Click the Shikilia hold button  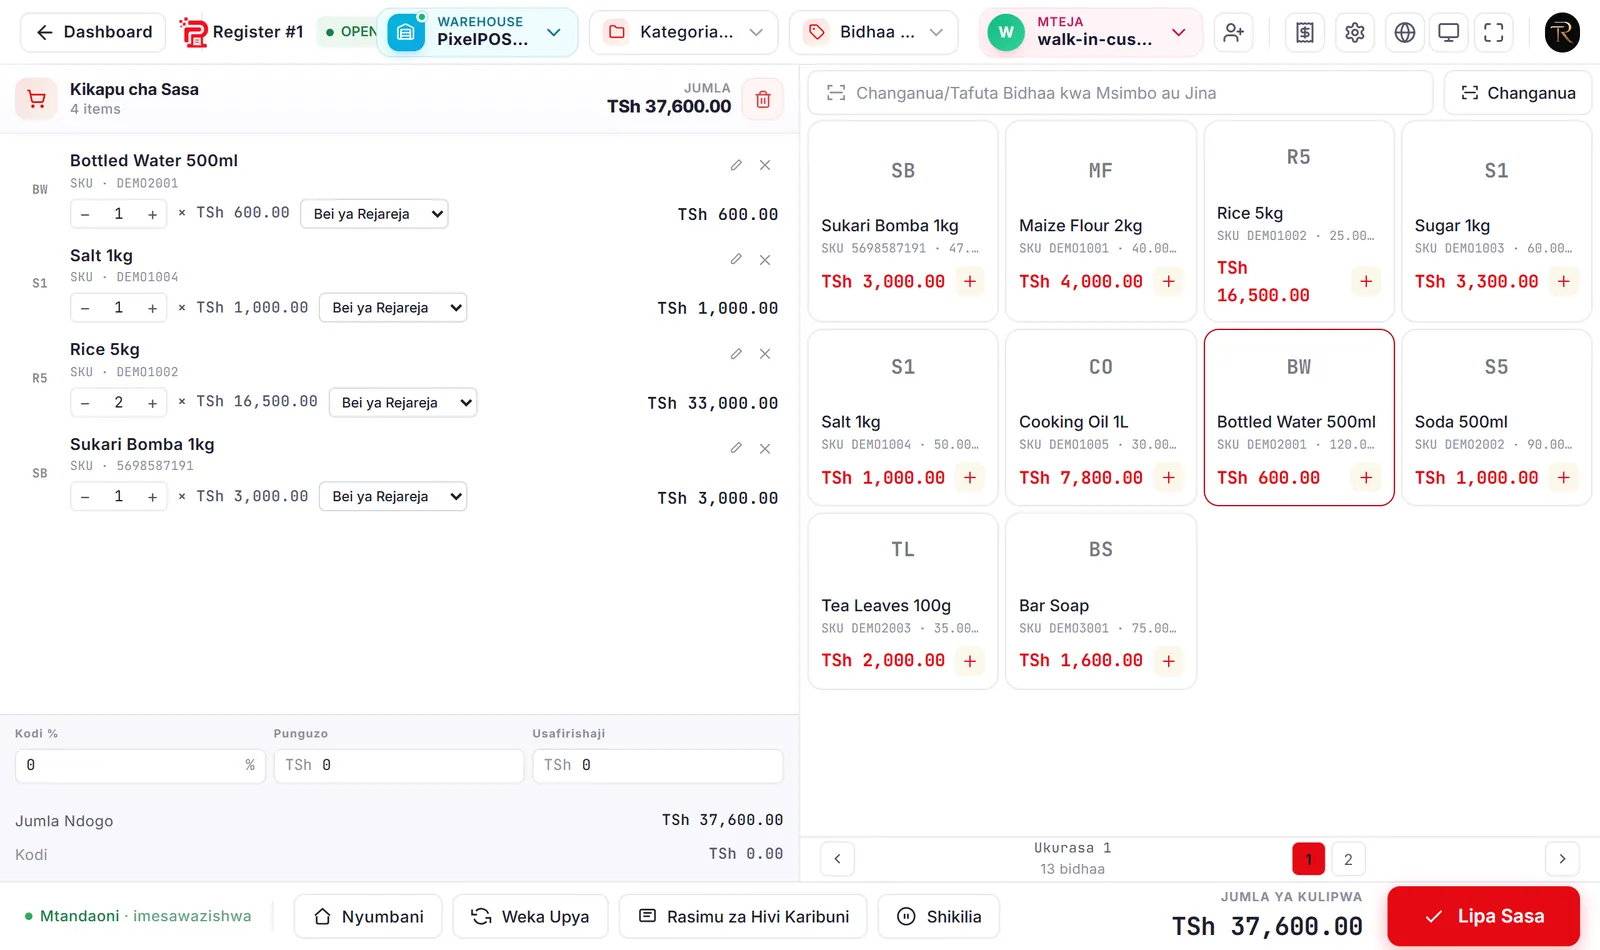[939, 916]
